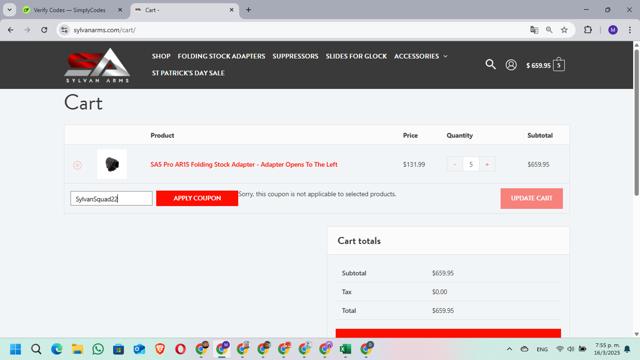Viewport: 640px width, 360px height.
Task: Open File Explorer from taskbar
Action: coord(77,349)
